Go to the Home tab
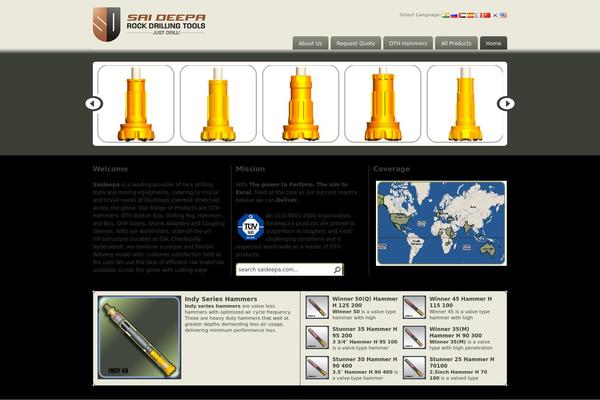 pos(493,43)
